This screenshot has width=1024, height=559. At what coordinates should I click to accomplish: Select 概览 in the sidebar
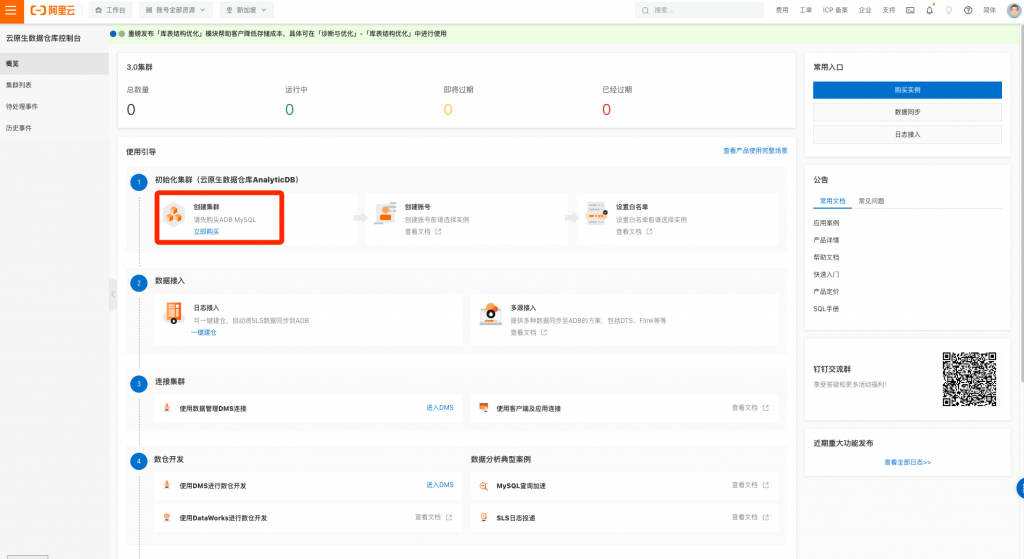point(54,64)
